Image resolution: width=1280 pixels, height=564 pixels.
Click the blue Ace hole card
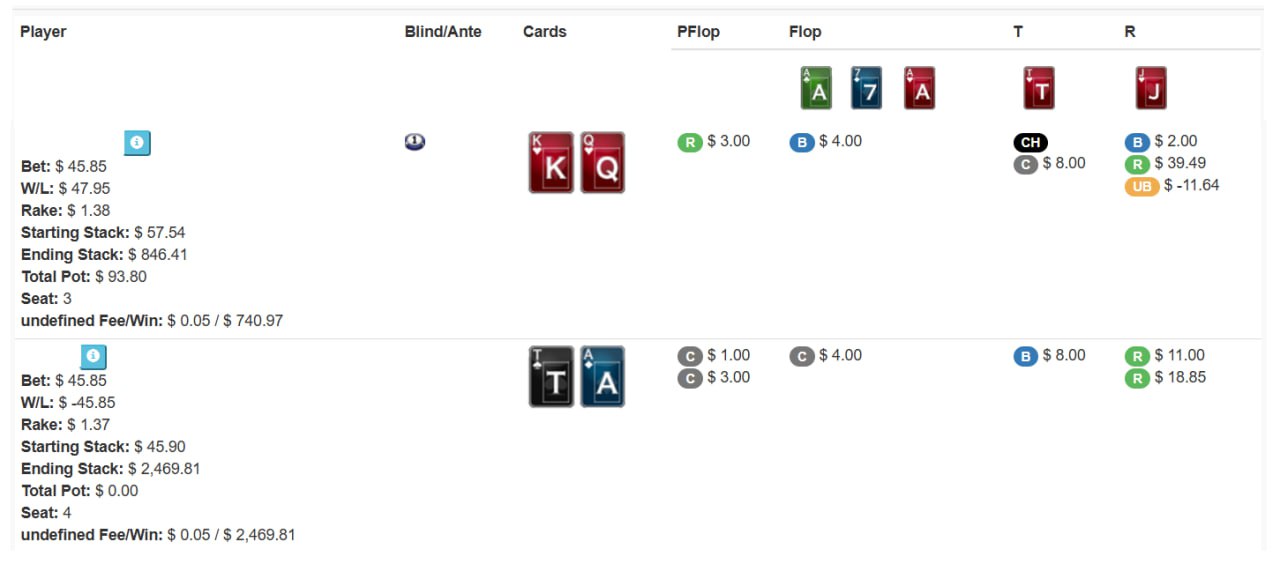point(602,377)
